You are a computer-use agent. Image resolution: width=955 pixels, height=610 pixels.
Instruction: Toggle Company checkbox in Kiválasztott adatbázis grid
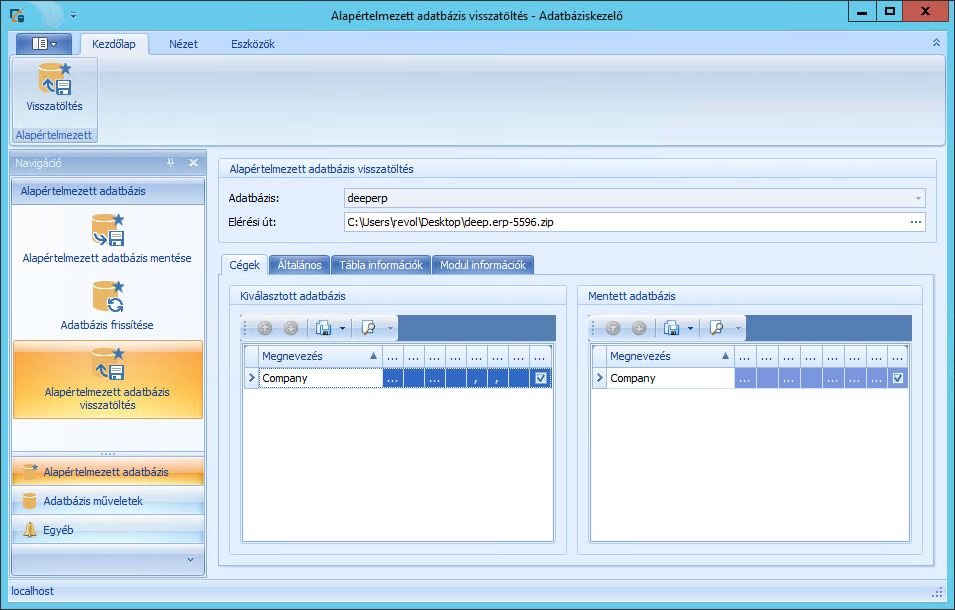(x=541, y=378)
